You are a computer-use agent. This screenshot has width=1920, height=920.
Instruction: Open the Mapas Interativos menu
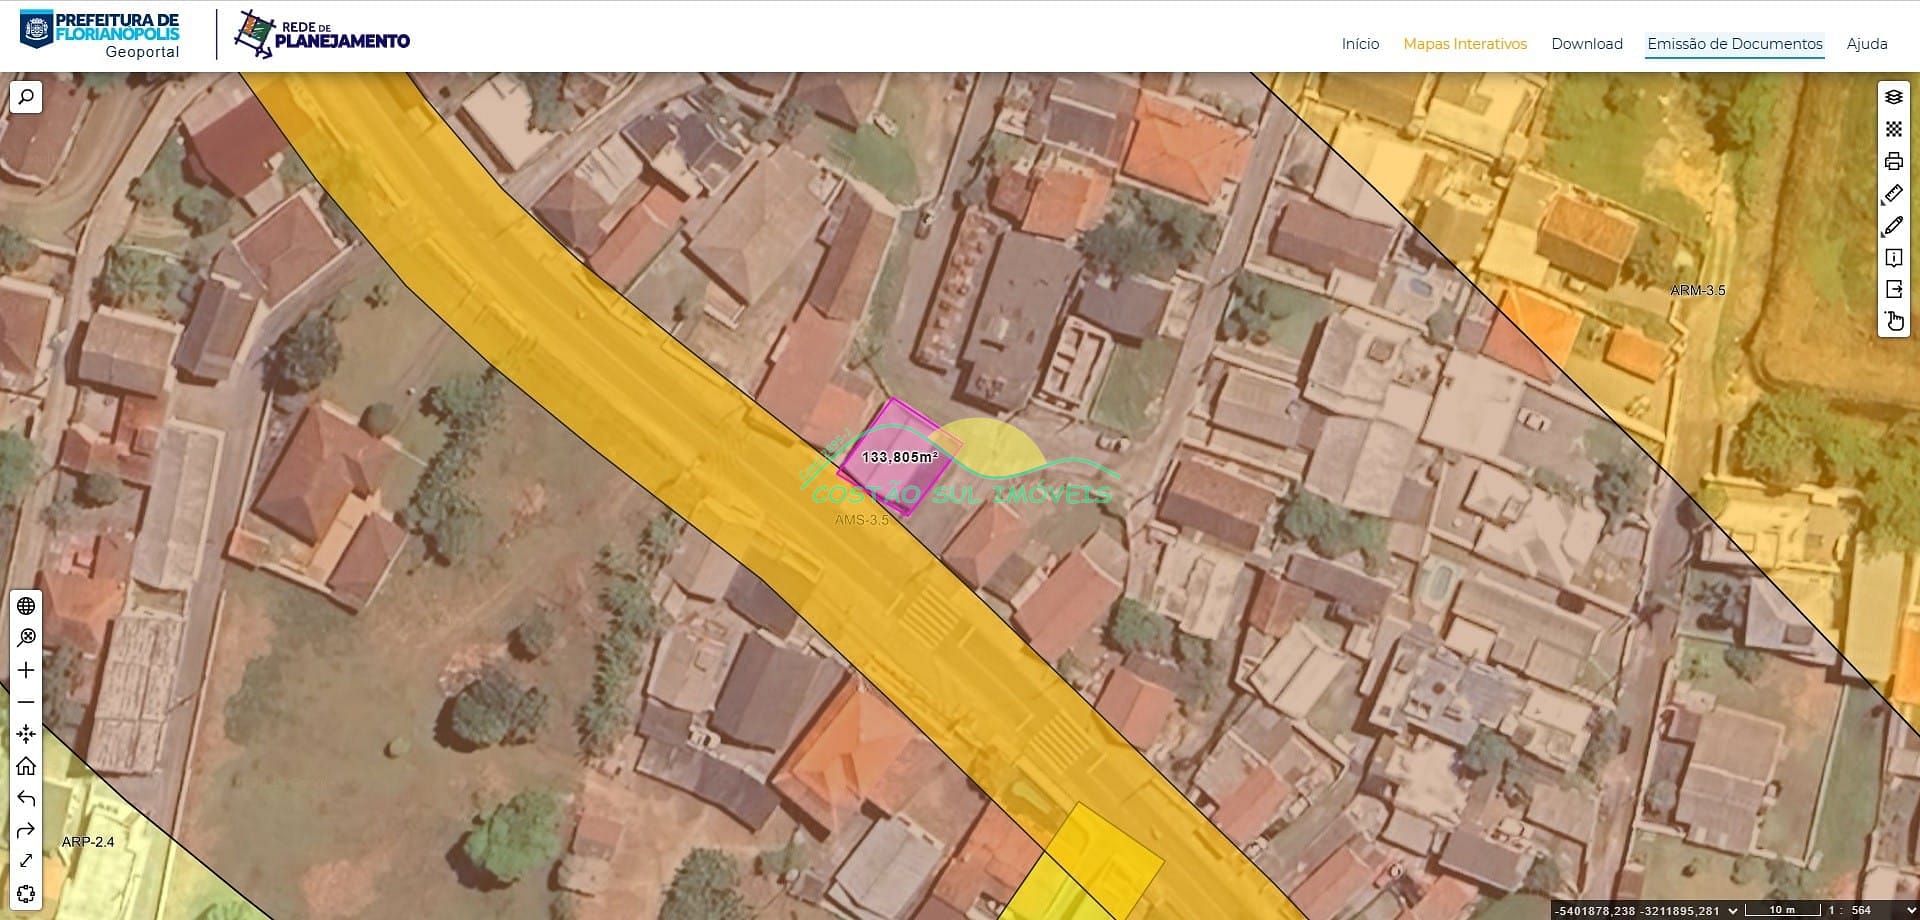pyautogui.click(x=1464, y=44)
